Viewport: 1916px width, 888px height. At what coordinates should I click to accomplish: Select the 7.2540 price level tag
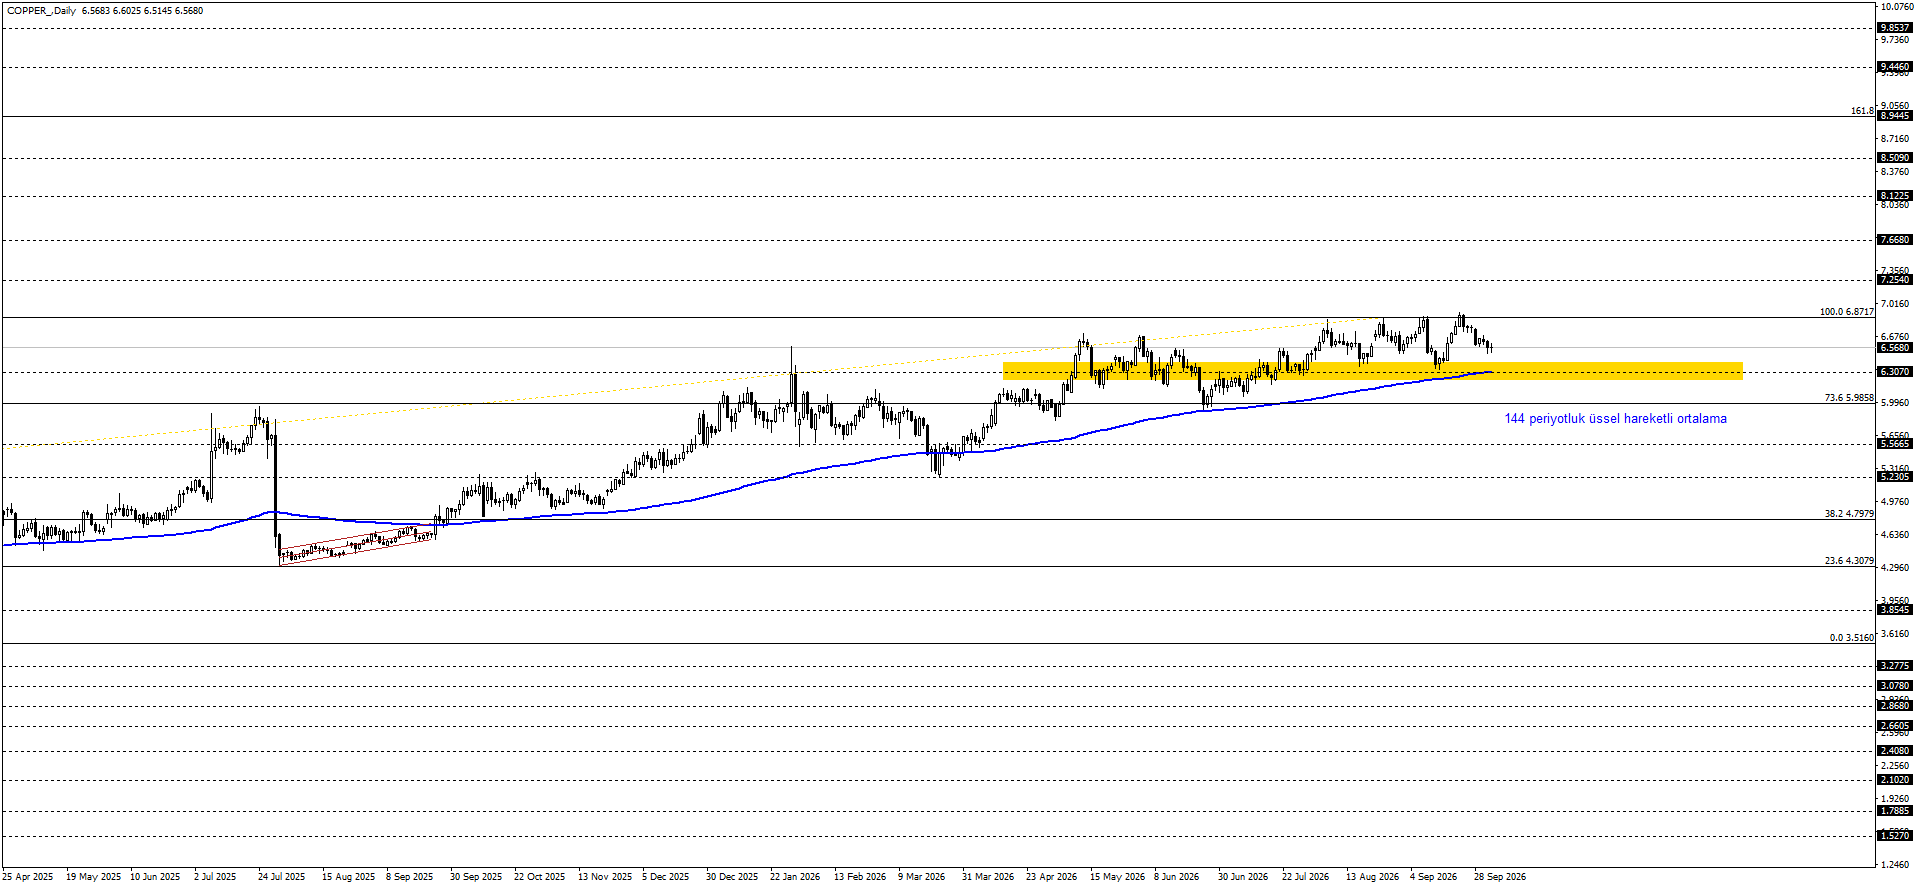pyautogui.click(x=1895, y=280)
